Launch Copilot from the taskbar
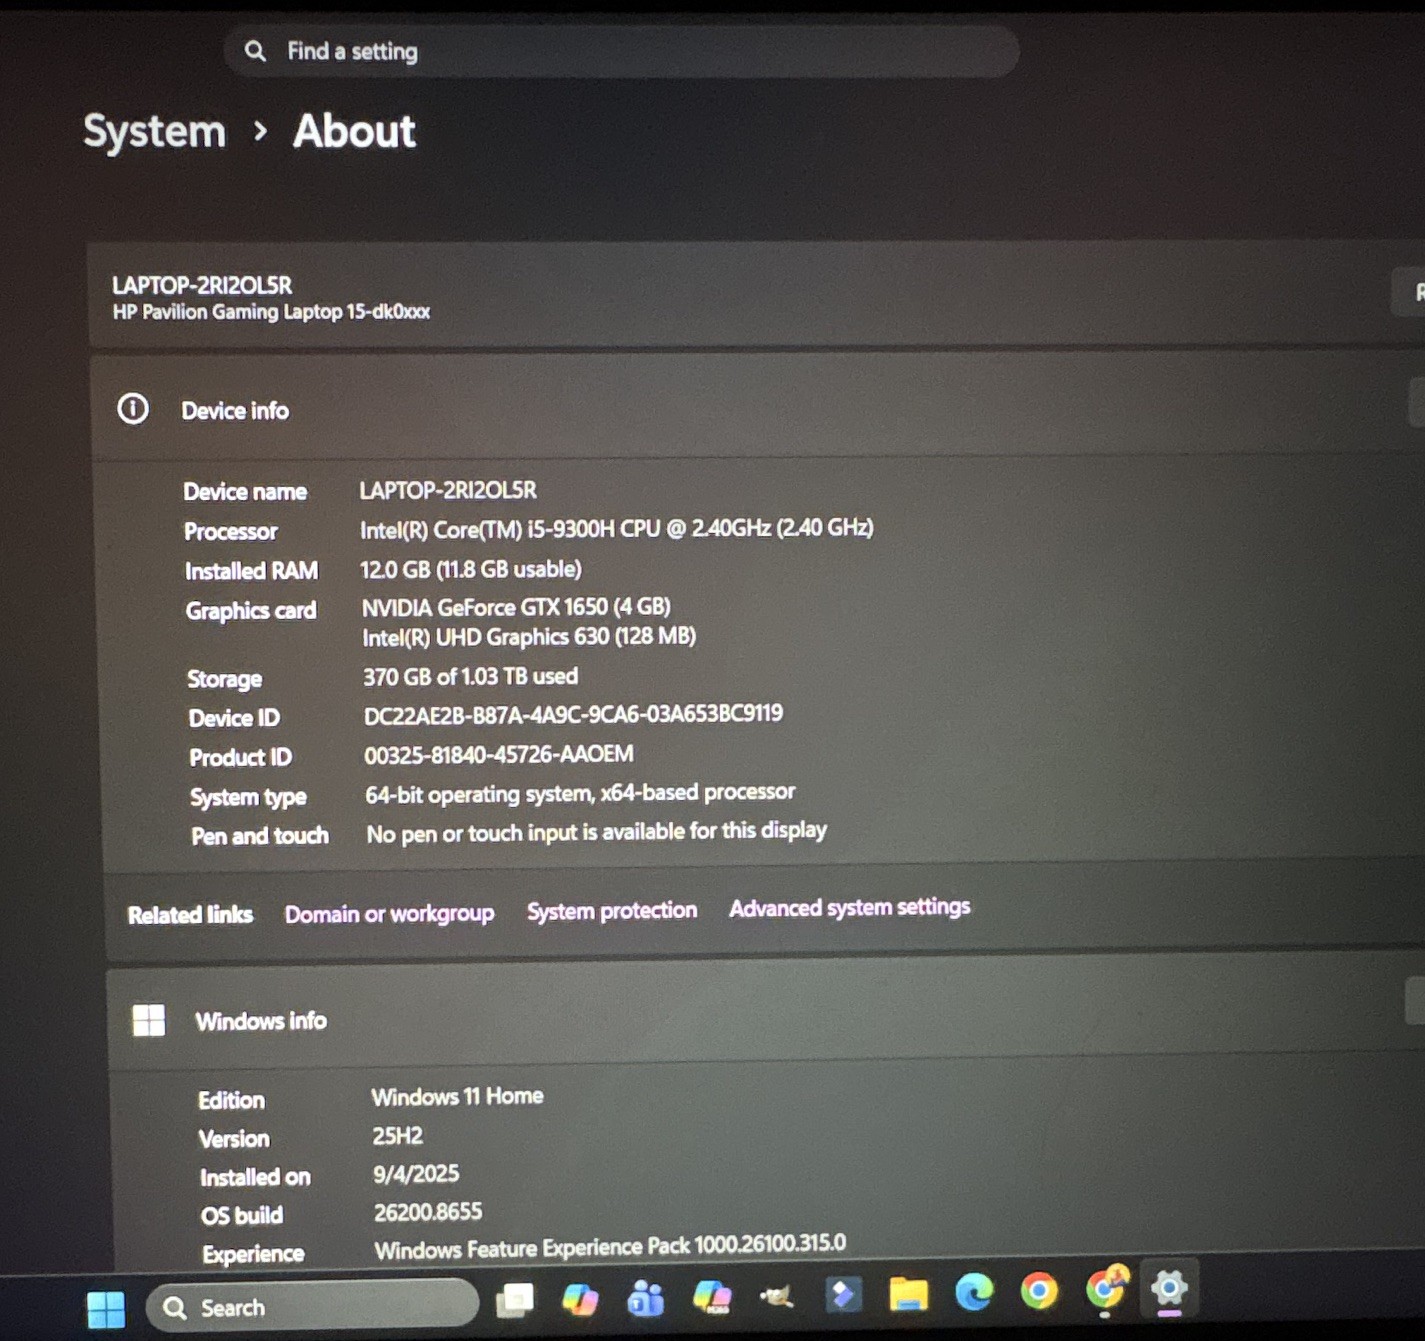Screen dimensions: 1425x1341 point(580,1299)
